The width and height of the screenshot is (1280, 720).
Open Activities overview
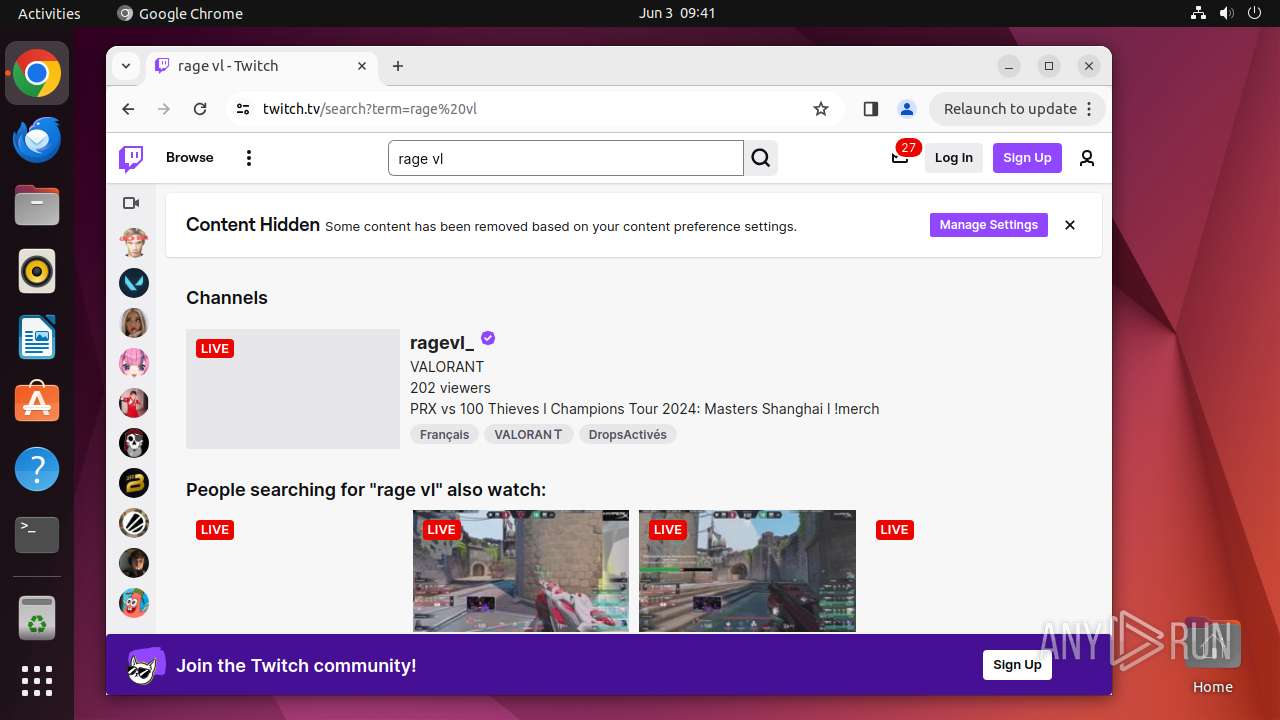click(49, 14)
